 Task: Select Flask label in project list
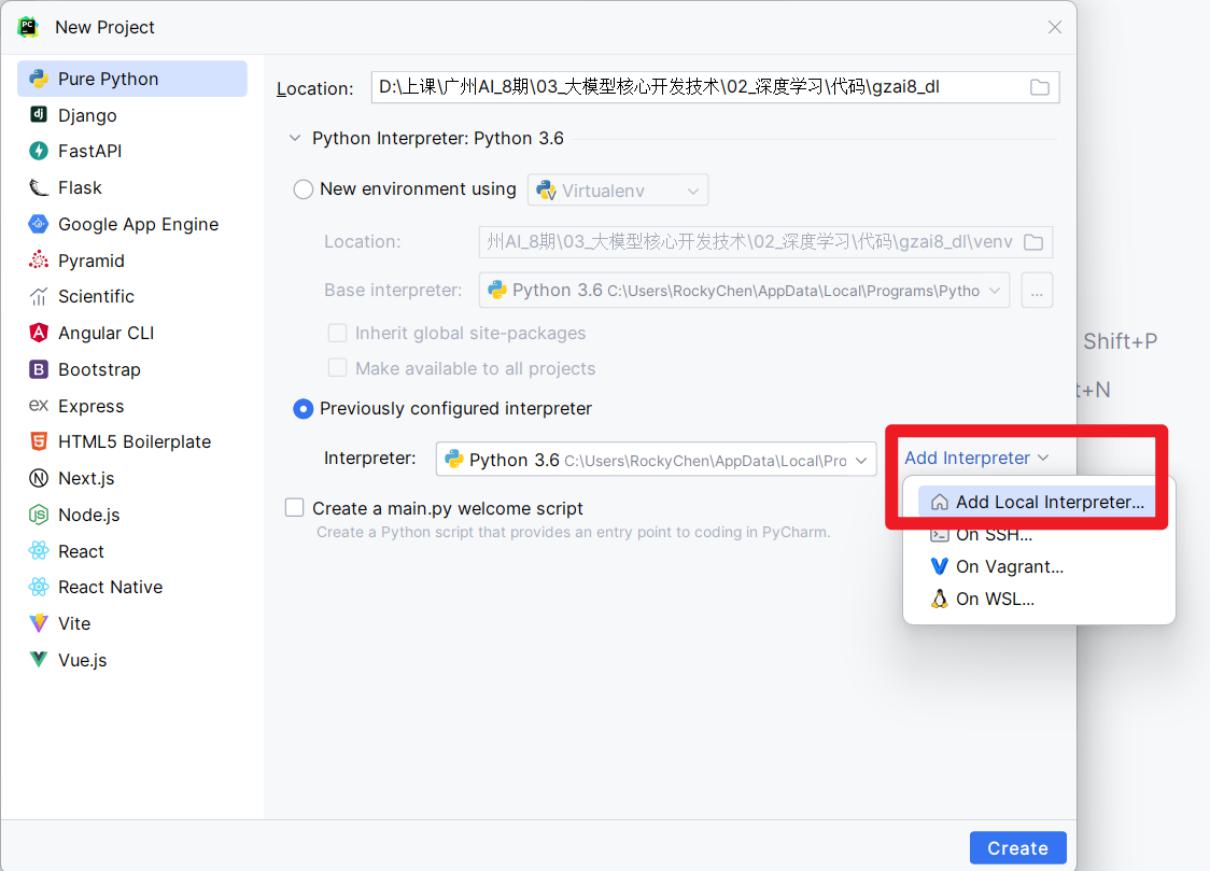80,188
